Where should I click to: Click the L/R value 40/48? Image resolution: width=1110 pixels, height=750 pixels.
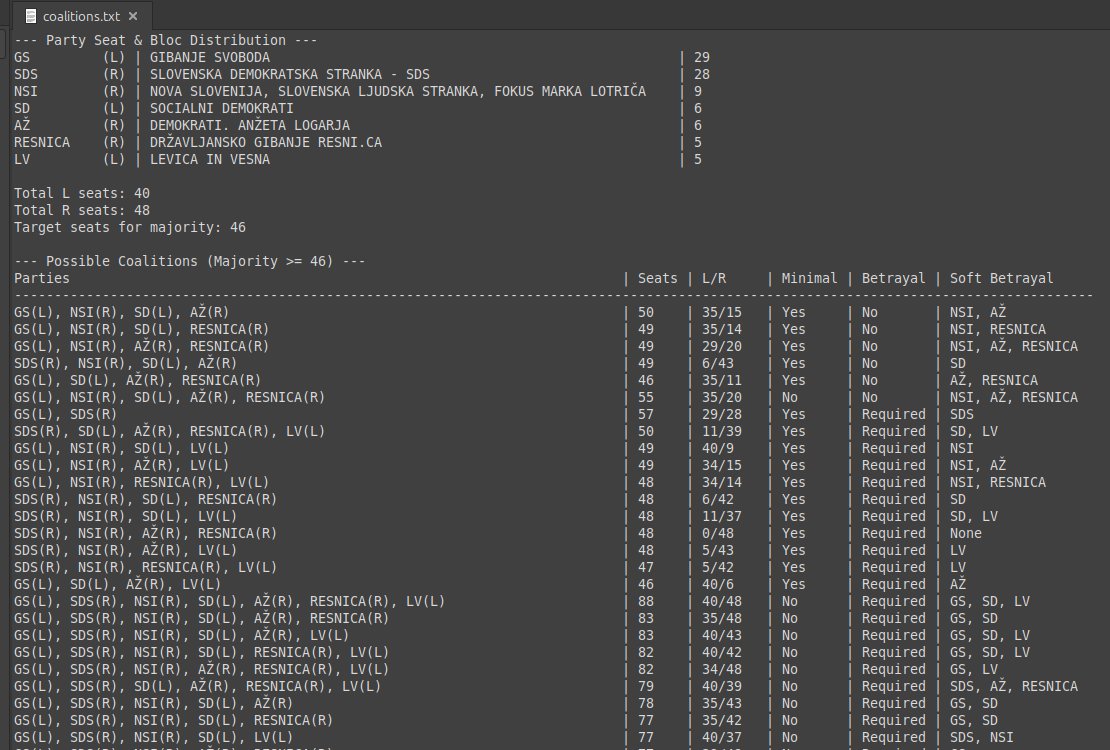click(x=721, y=601)
